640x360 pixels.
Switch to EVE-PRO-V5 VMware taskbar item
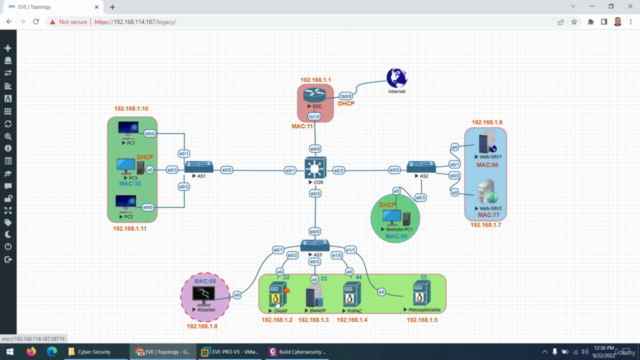point(231,352)
